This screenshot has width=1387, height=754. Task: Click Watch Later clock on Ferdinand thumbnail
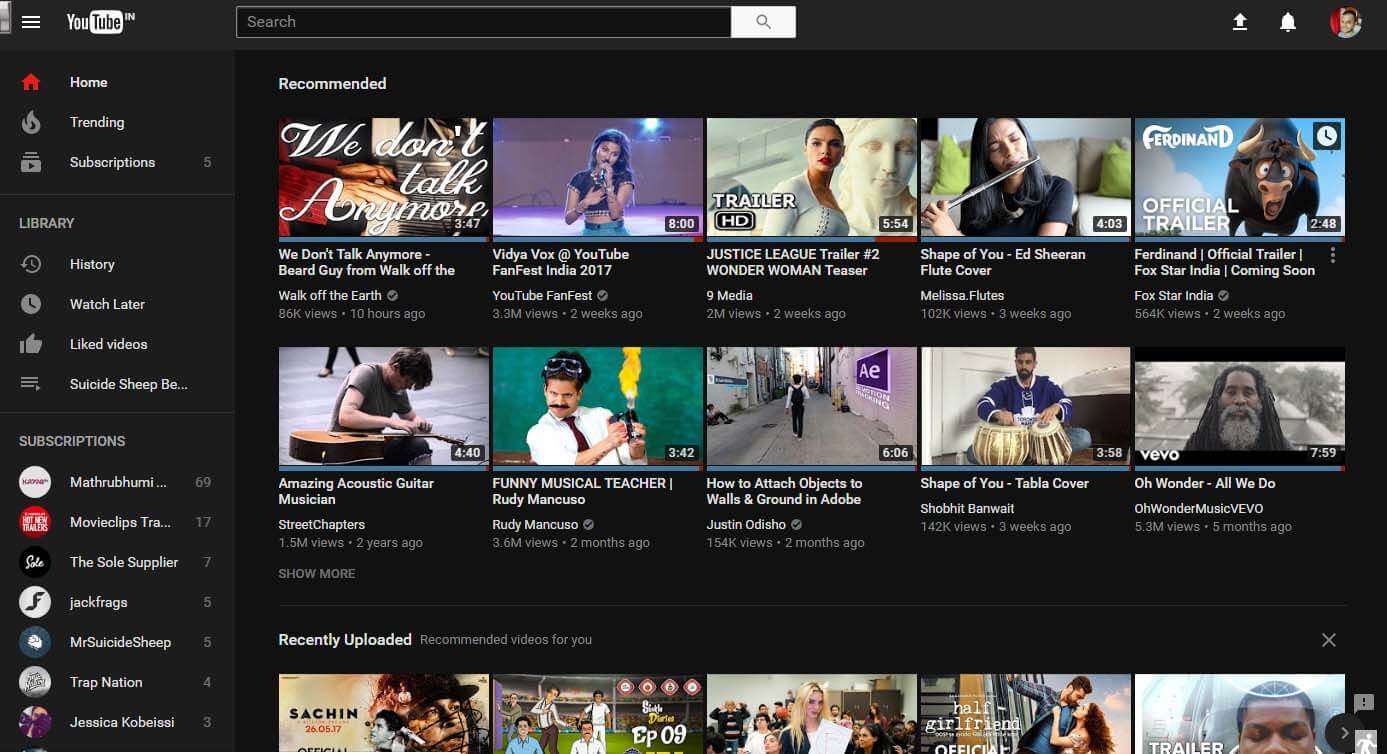pos(1326,137)
